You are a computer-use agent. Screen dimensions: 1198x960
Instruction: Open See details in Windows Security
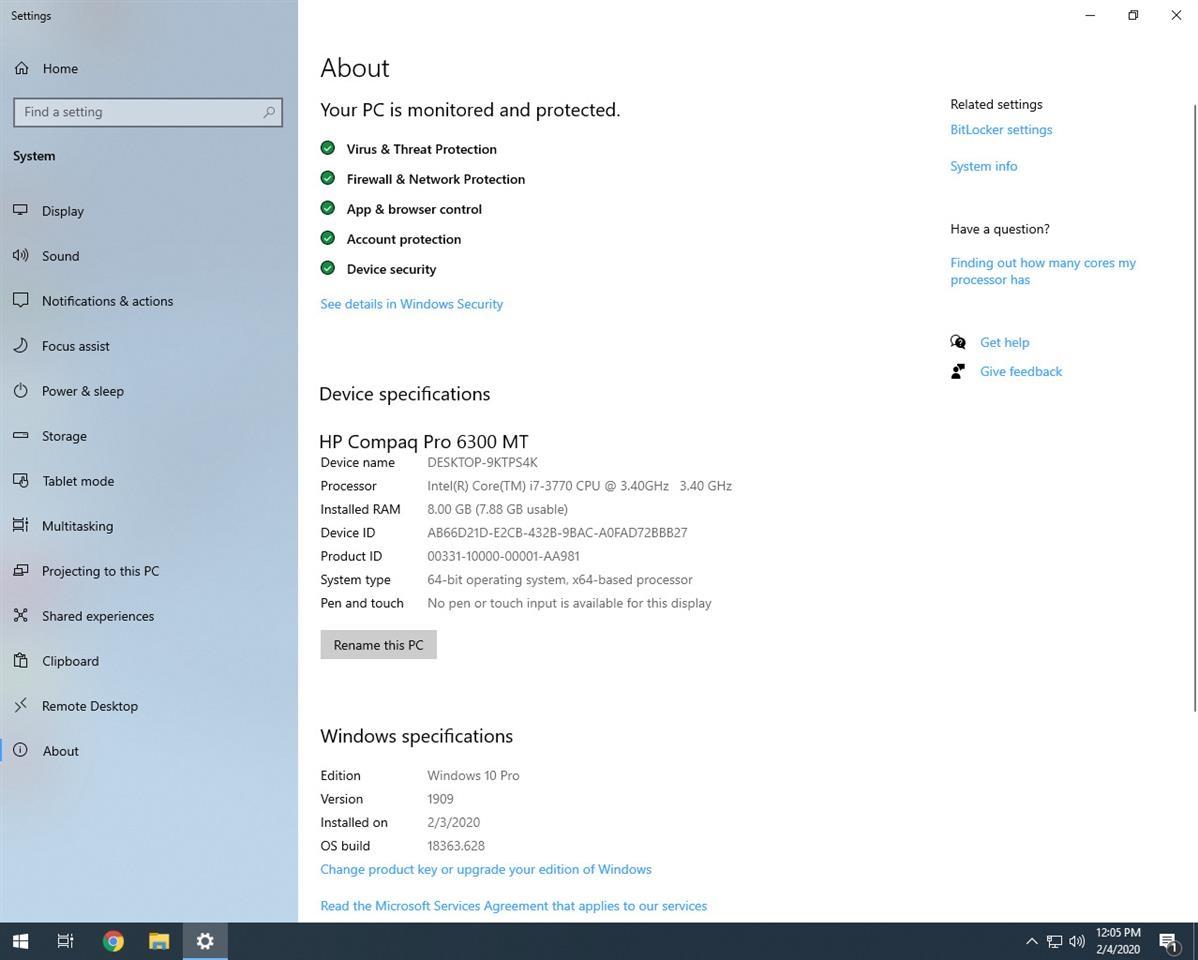[411, 303]
